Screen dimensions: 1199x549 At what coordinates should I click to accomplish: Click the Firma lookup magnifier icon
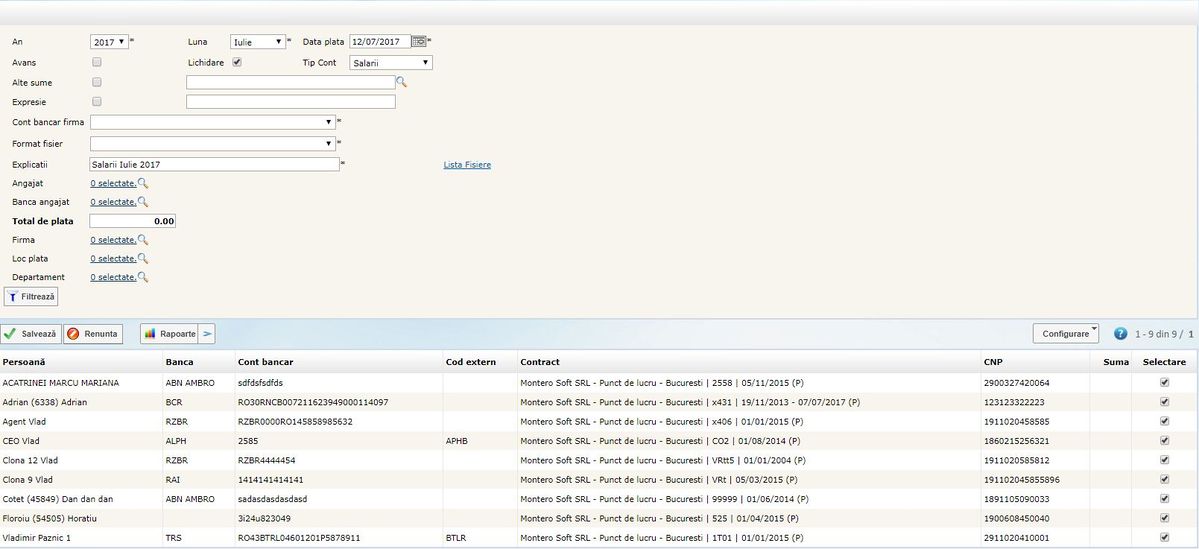(143, 240)
